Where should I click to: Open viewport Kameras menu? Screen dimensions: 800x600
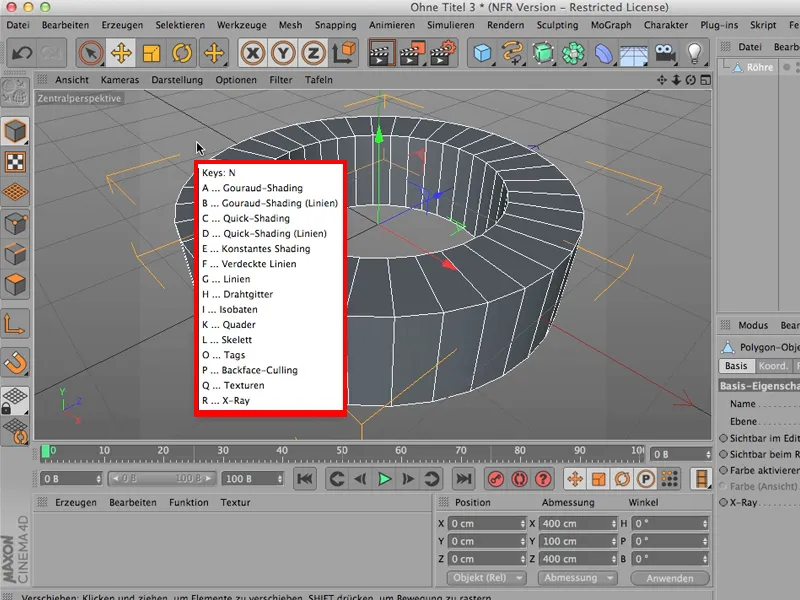120,80
